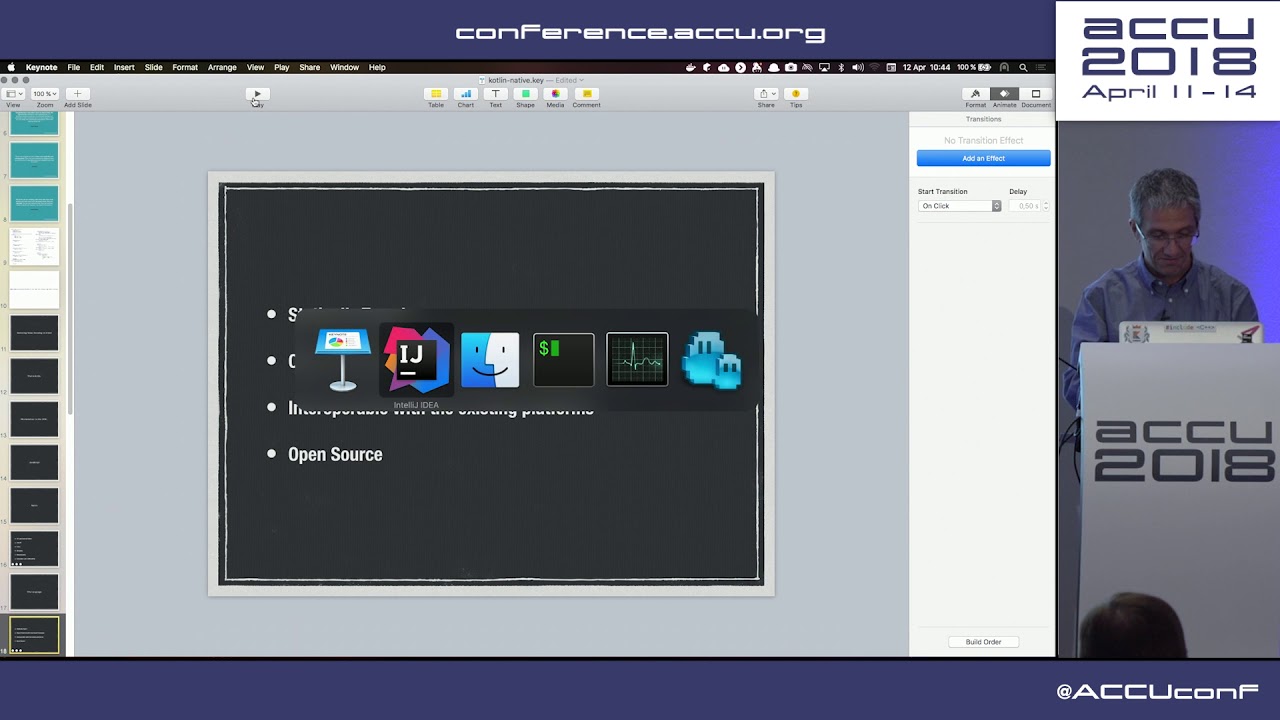
Task: Click the Add an Effect button
Action: [x=984, y=158]
